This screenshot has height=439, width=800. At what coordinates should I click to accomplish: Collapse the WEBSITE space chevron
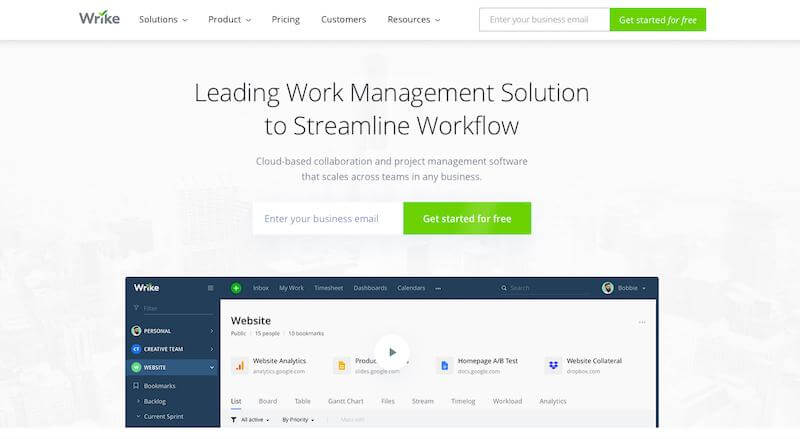tap(212, 368)
